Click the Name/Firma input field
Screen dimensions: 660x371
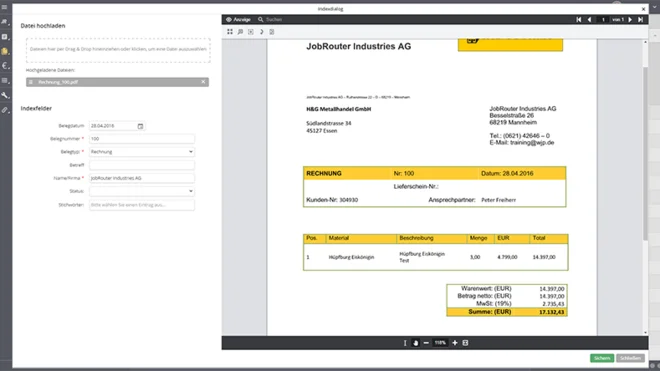coord(142,178)
